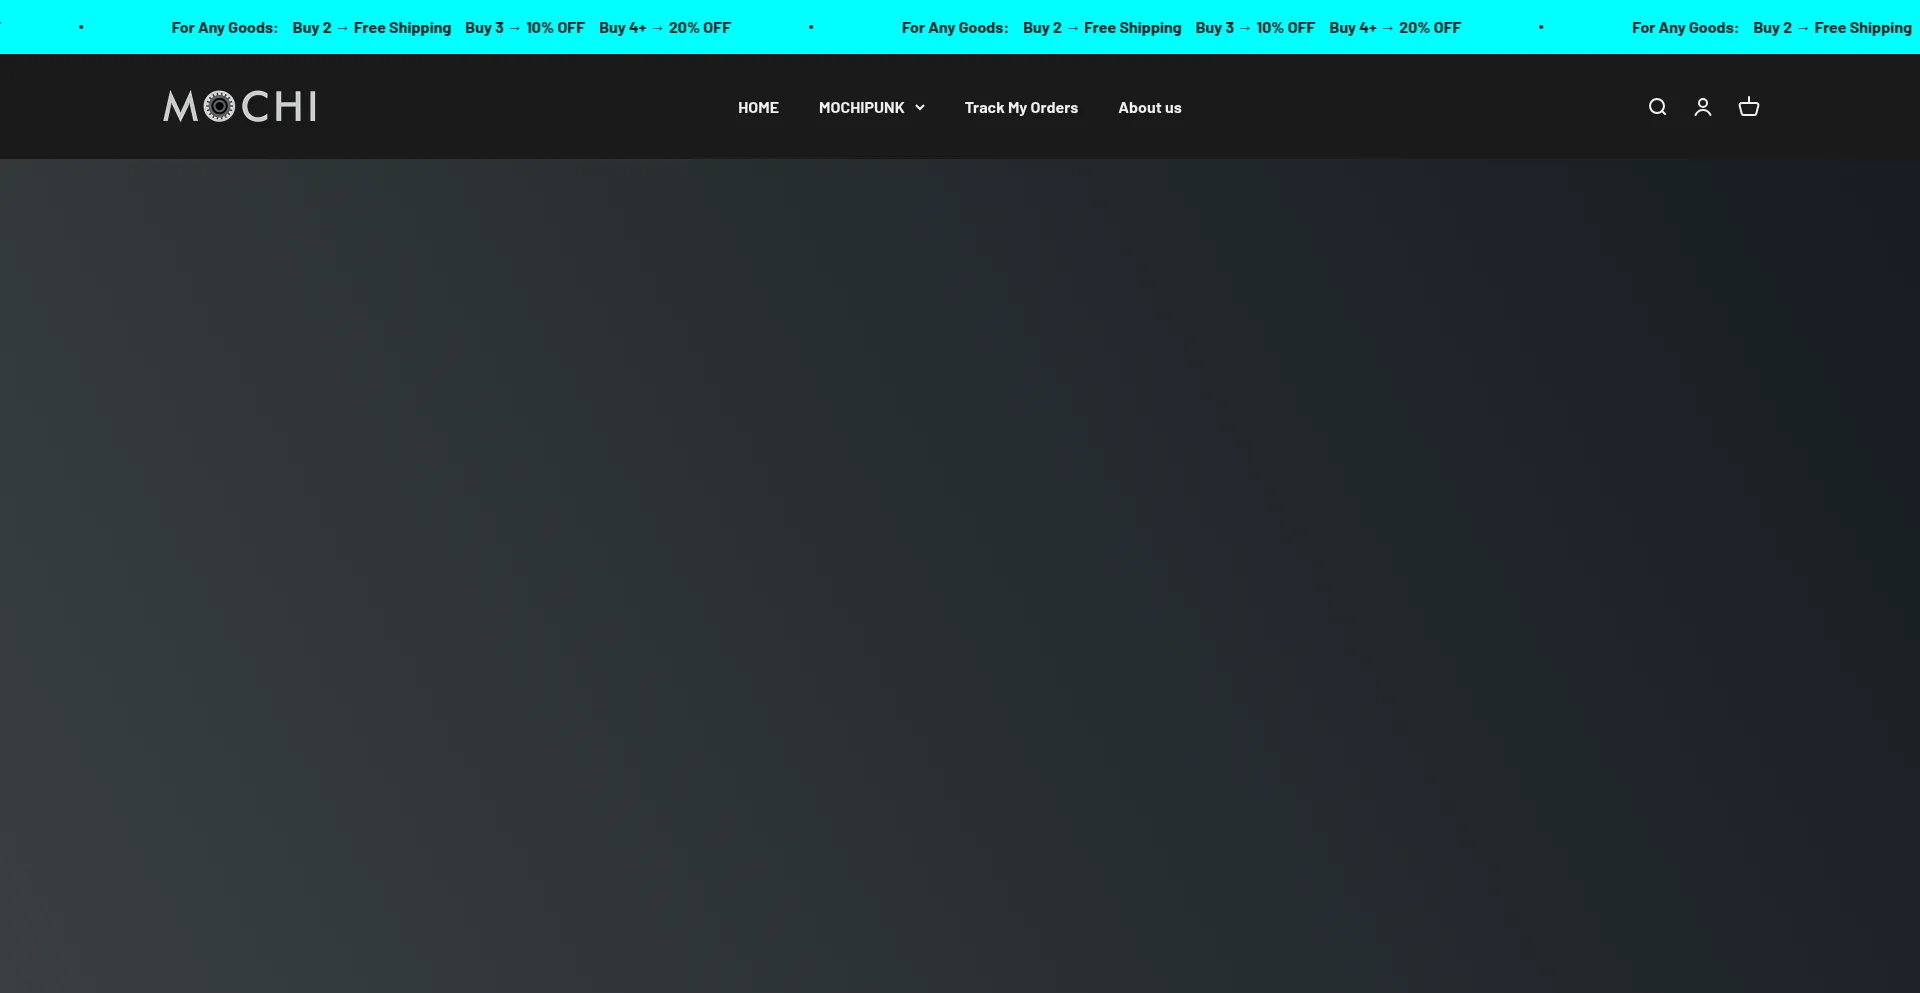Click the MOCHI logo
This screenshot has width=1920, height=993.
pyautogui.click(x=240, y=106)
